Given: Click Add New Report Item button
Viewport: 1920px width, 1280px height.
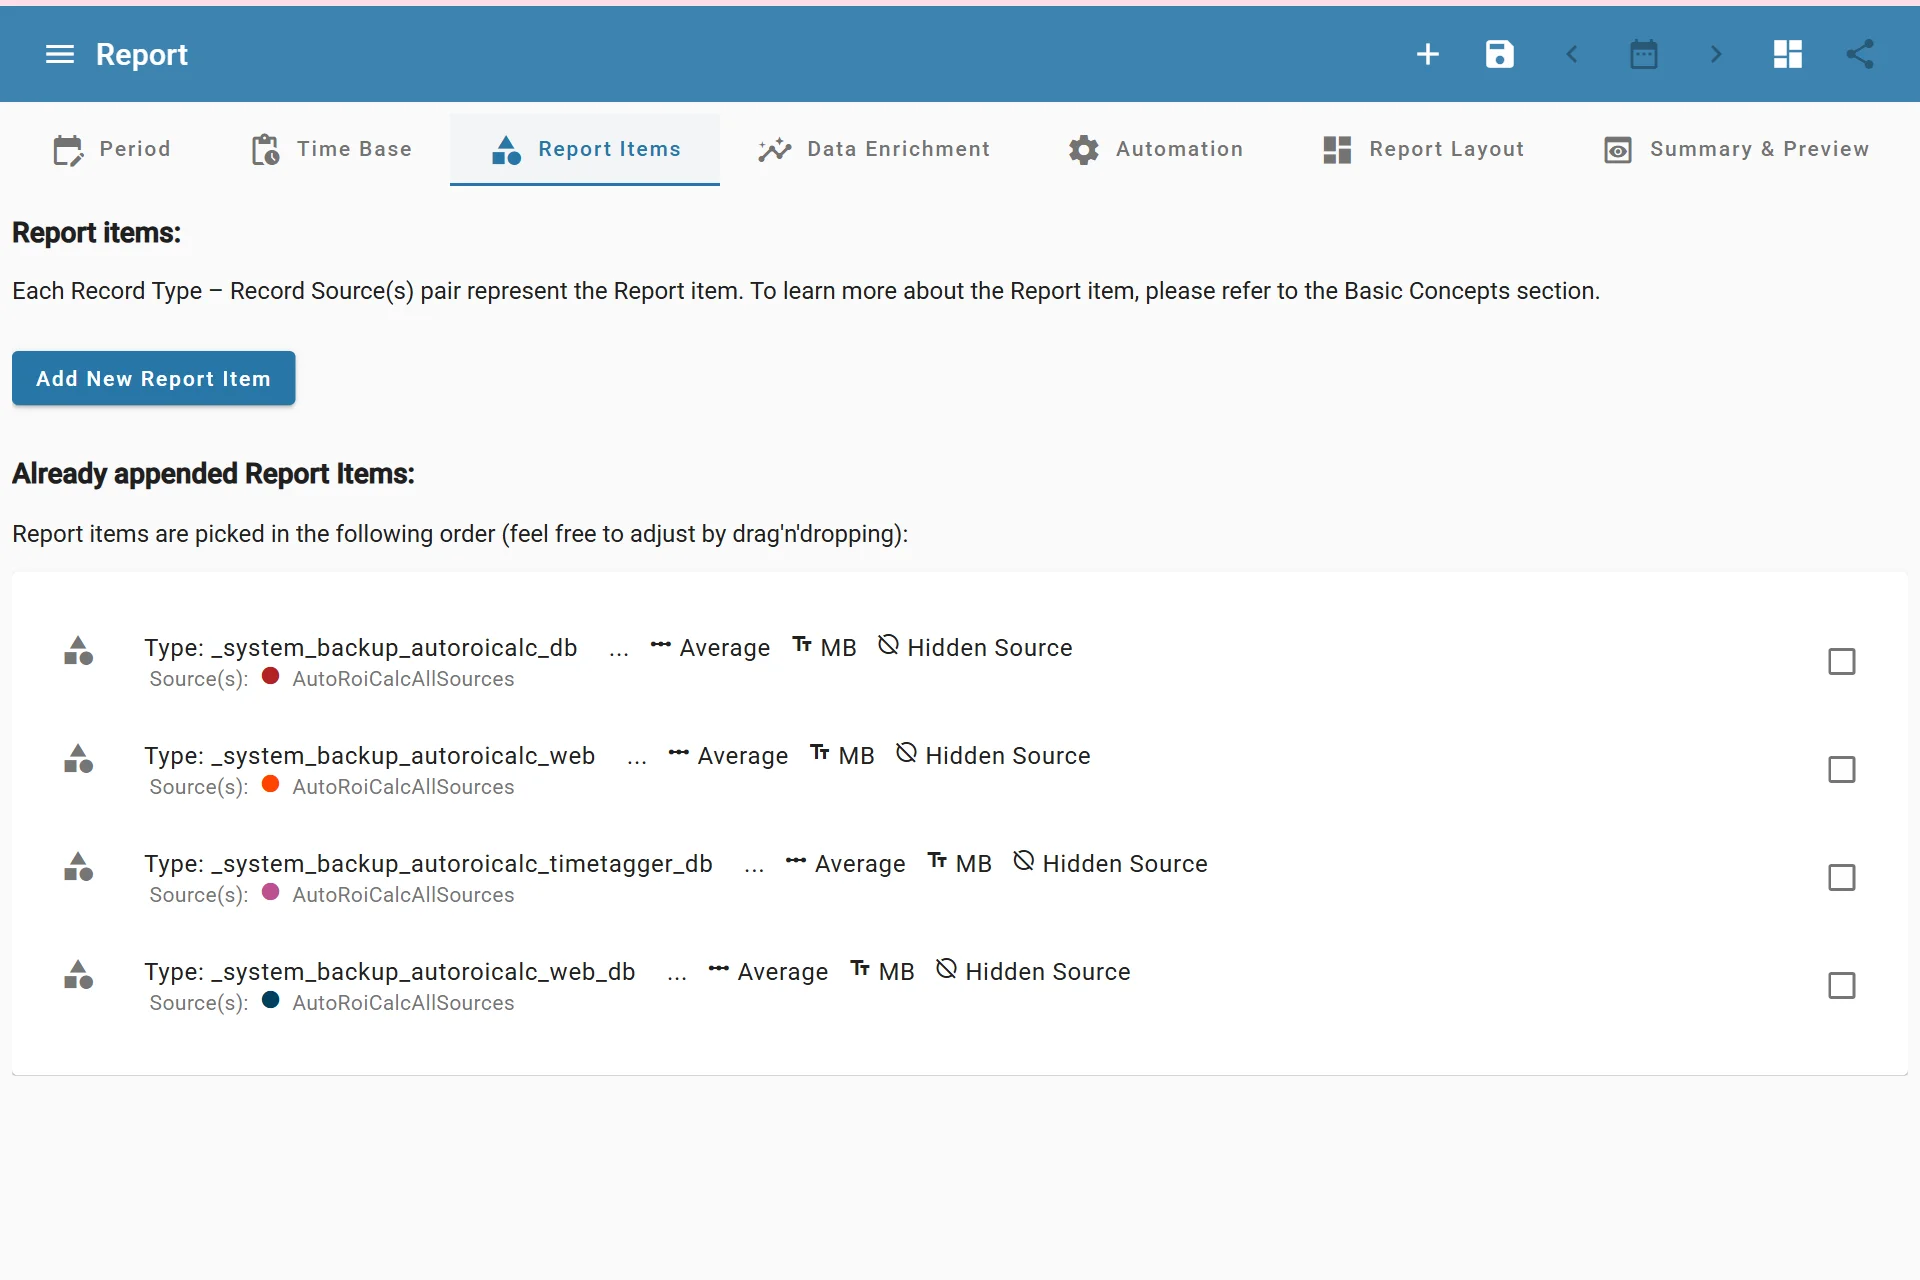Looking at the screenshot, I should tap(153, 378).
